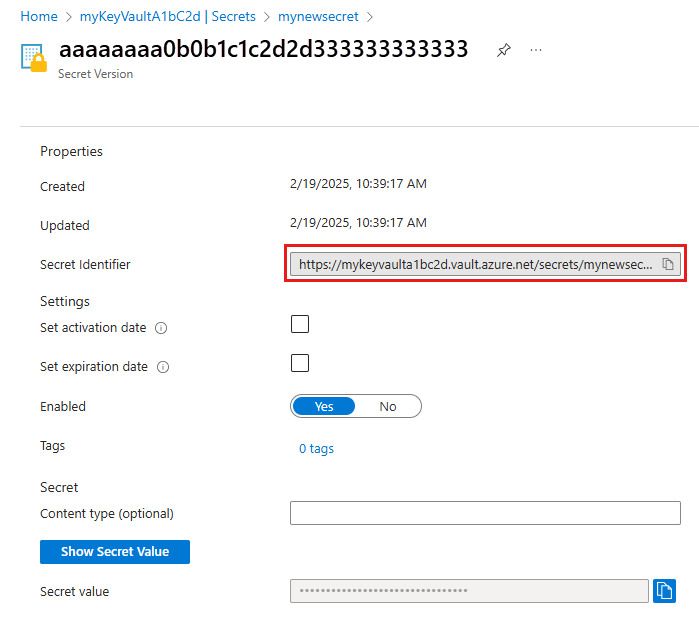Screen dimensions: 699x622
Task: Click the Enabled label
Action: [63, 407]
